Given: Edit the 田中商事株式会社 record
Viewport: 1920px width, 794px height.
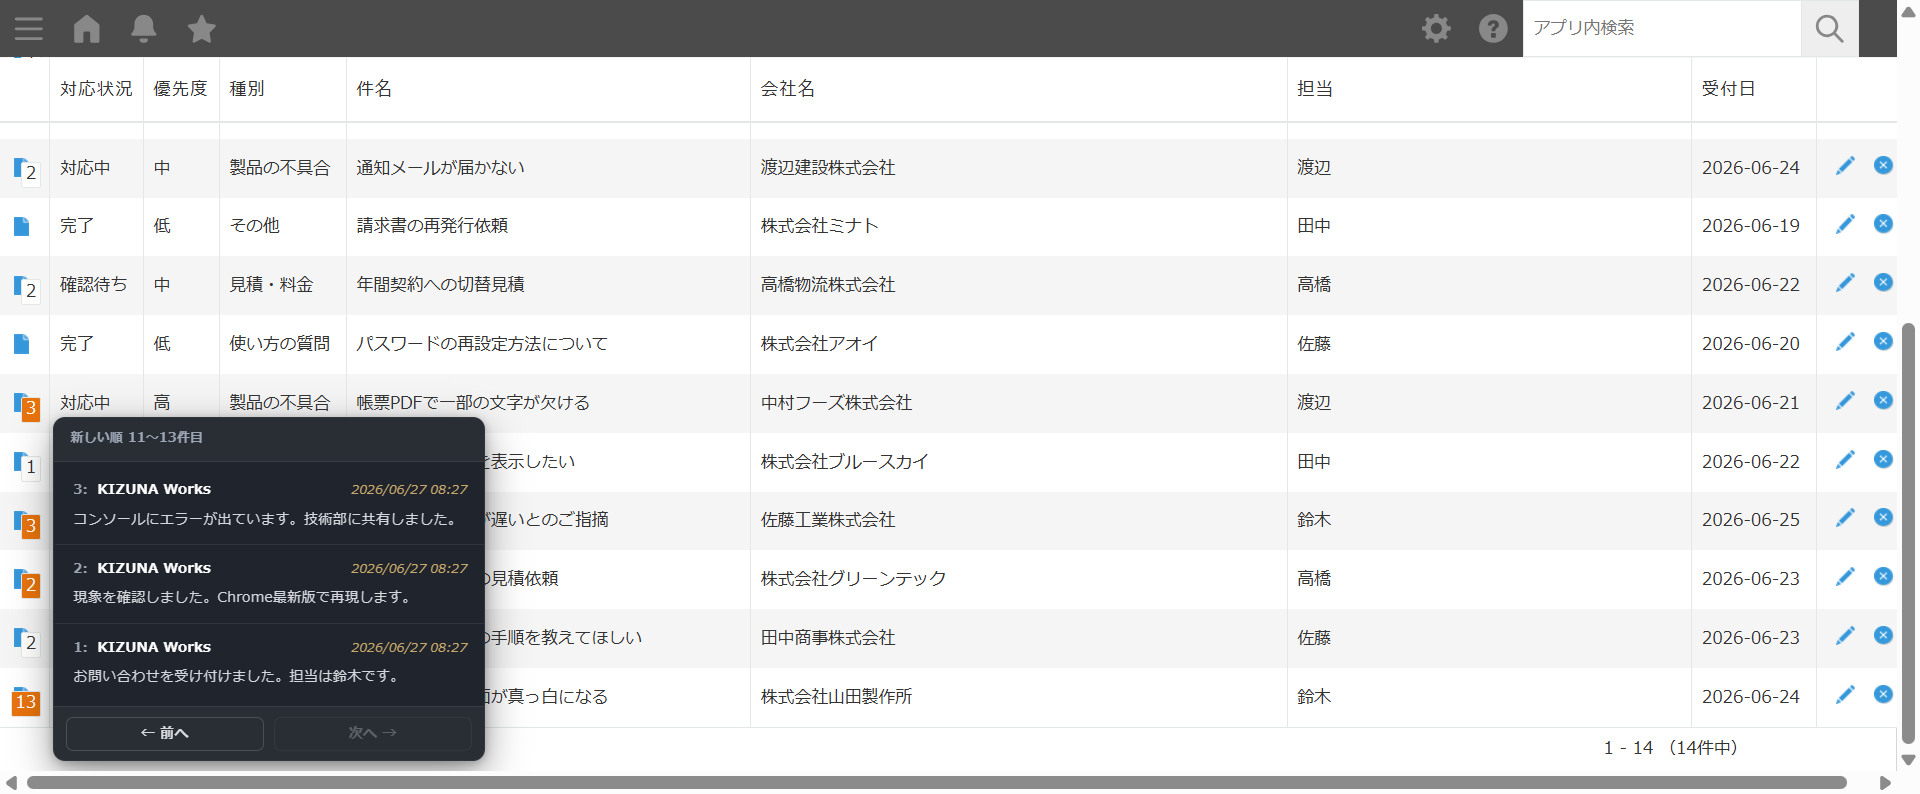Looking at the screenshot, I should (x=1845, y=636).
